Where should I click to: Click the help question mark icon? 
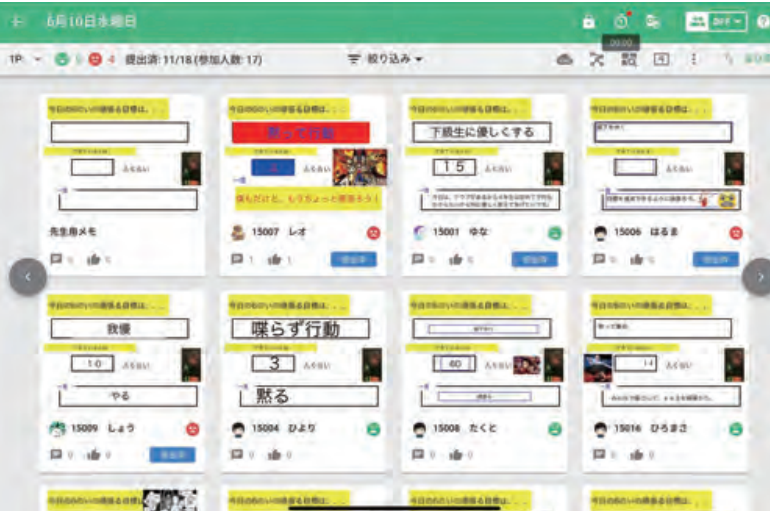pyautogui.click(x=763, y=21)
